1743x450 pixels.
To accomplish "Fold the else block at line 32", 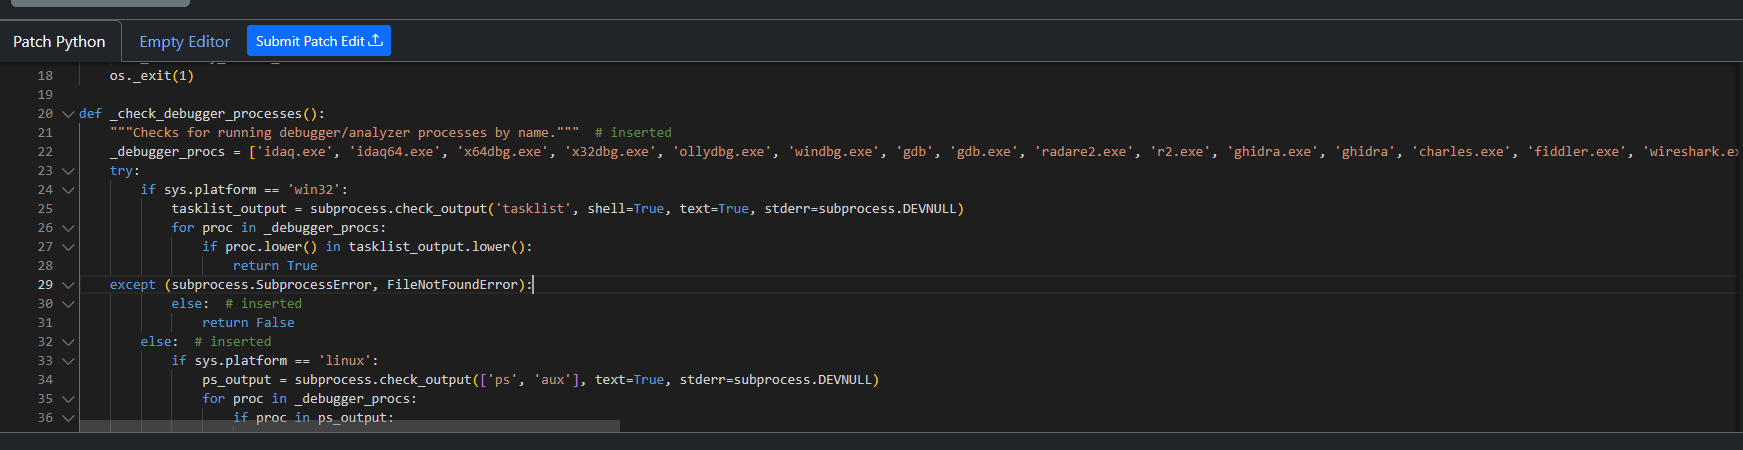I will tap(68, 342).
